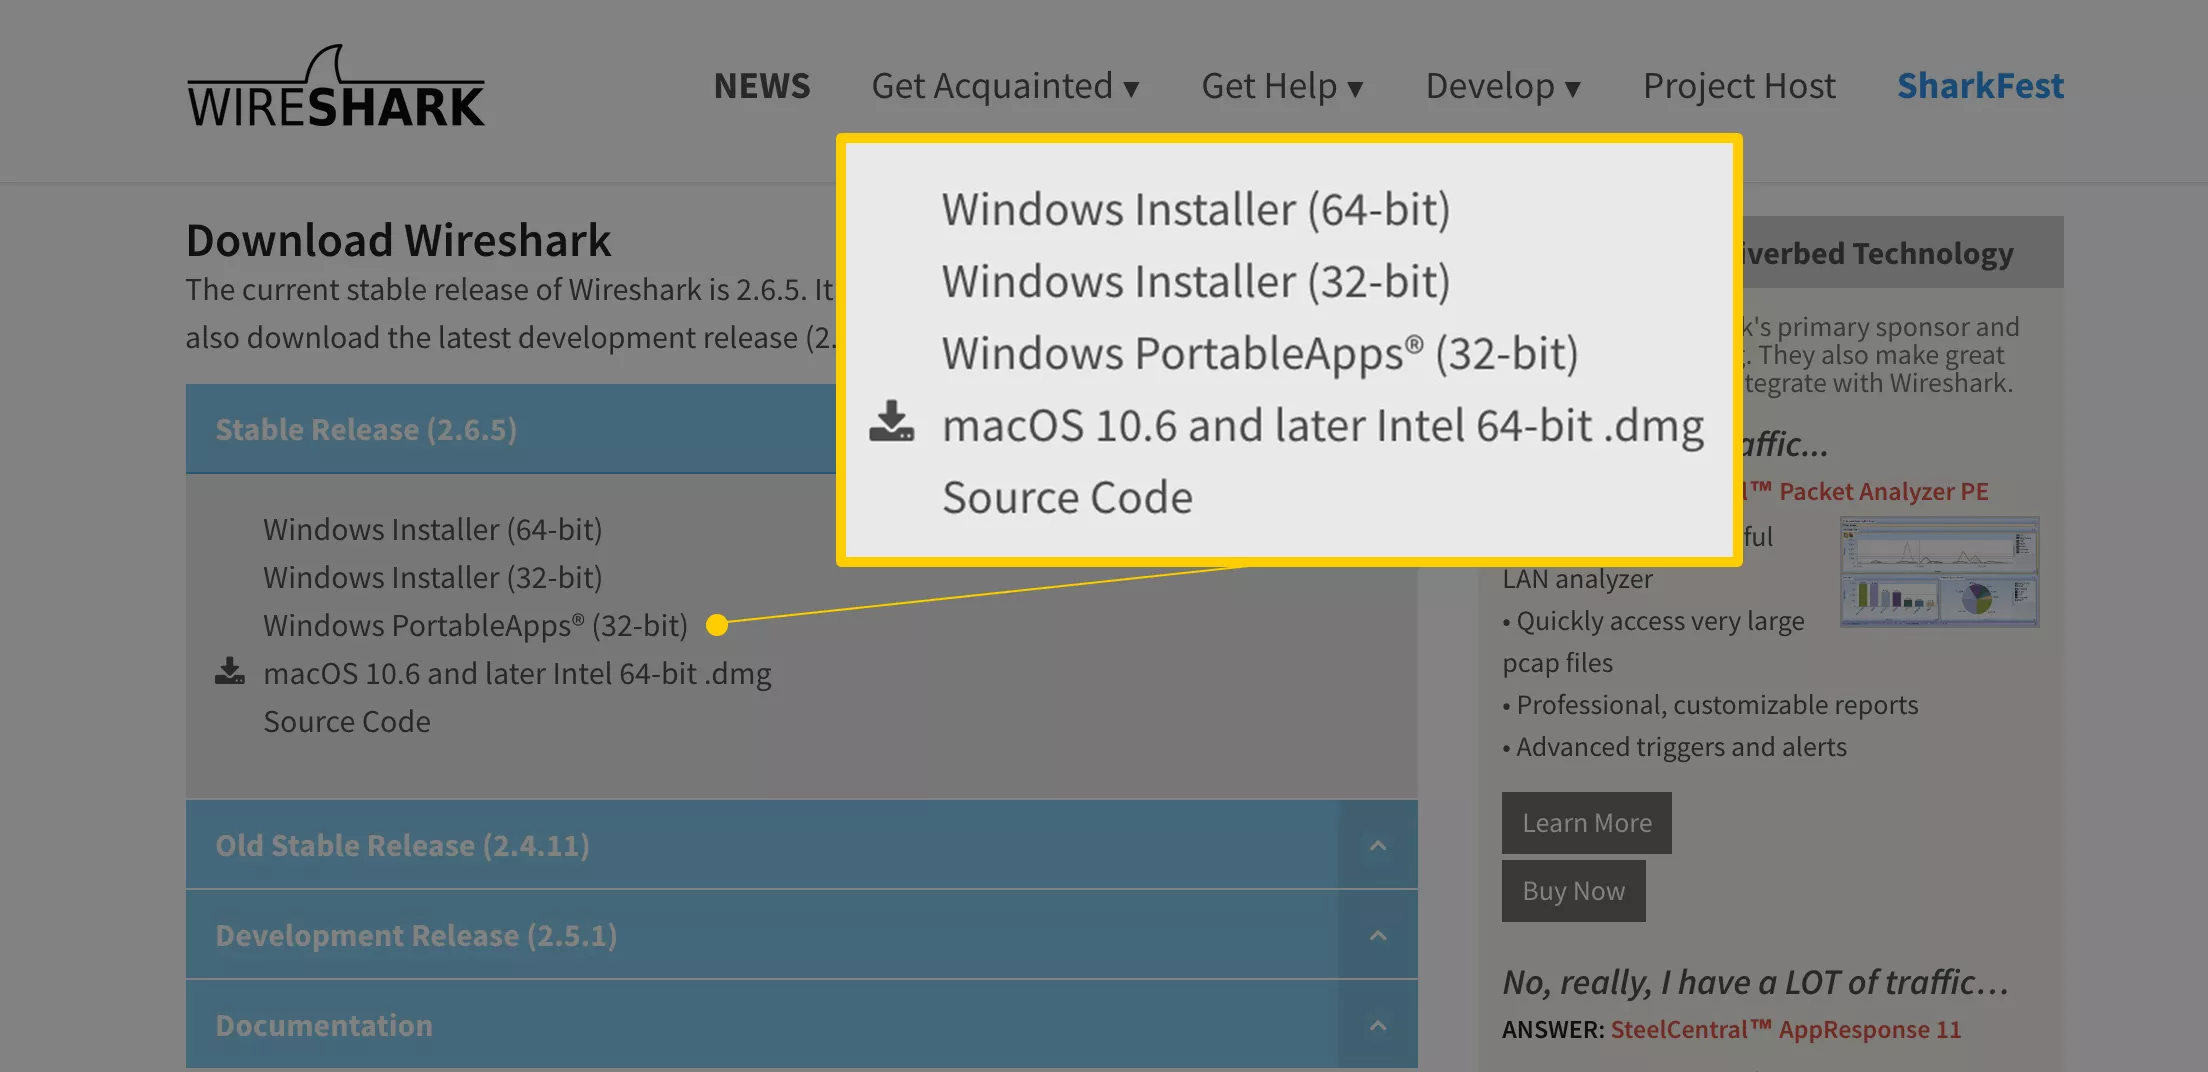The image size is (2208, 1072).
Task: Click the Buy Now button
Action: coord(1573,890)
